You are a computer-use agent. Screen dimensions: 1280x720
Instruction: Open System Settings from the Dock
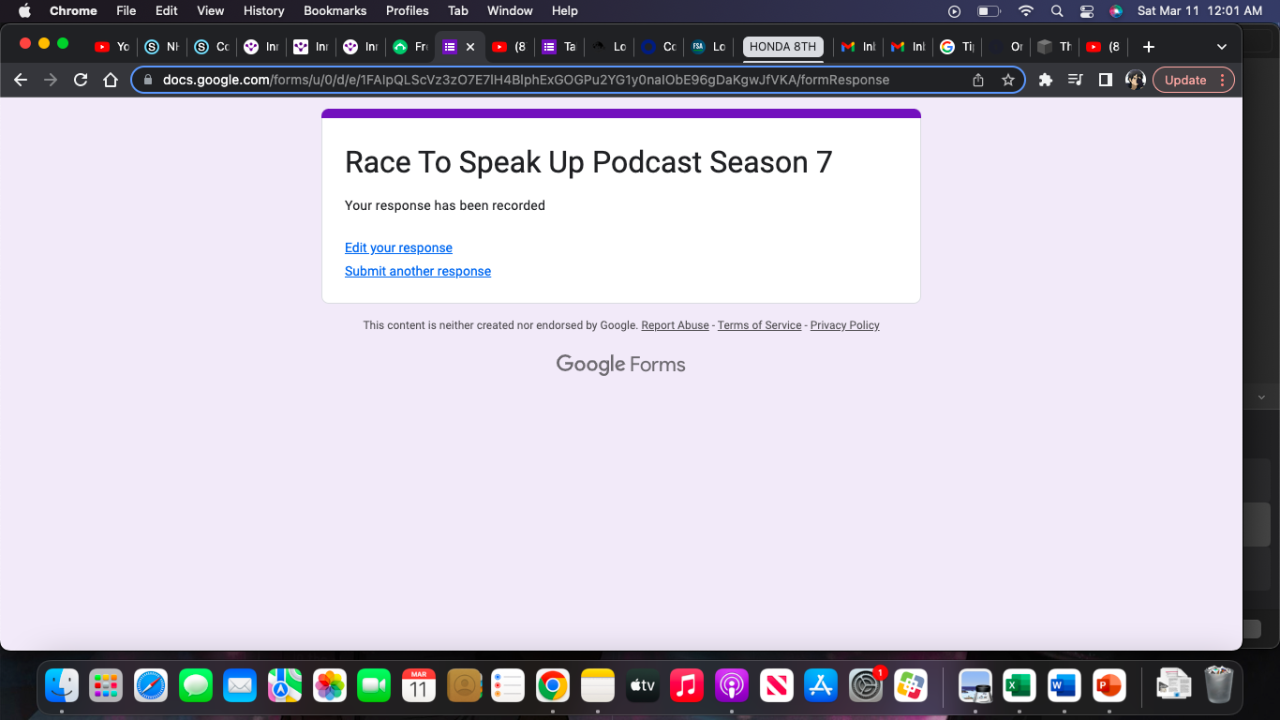866,685
